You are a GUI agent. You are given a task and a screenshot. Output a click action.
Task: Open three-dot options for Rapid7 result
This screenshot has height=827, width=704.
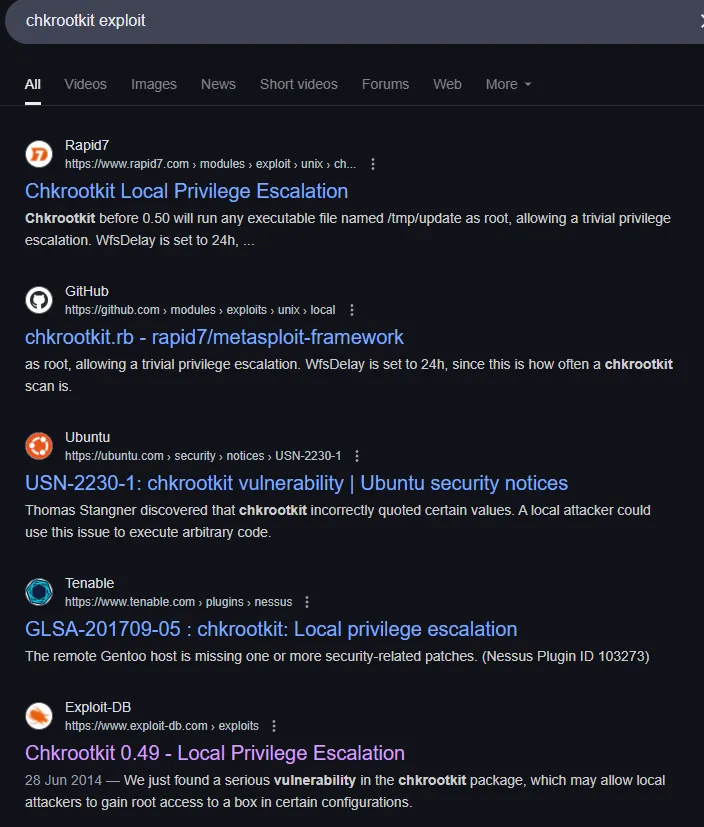coord(373,164)
